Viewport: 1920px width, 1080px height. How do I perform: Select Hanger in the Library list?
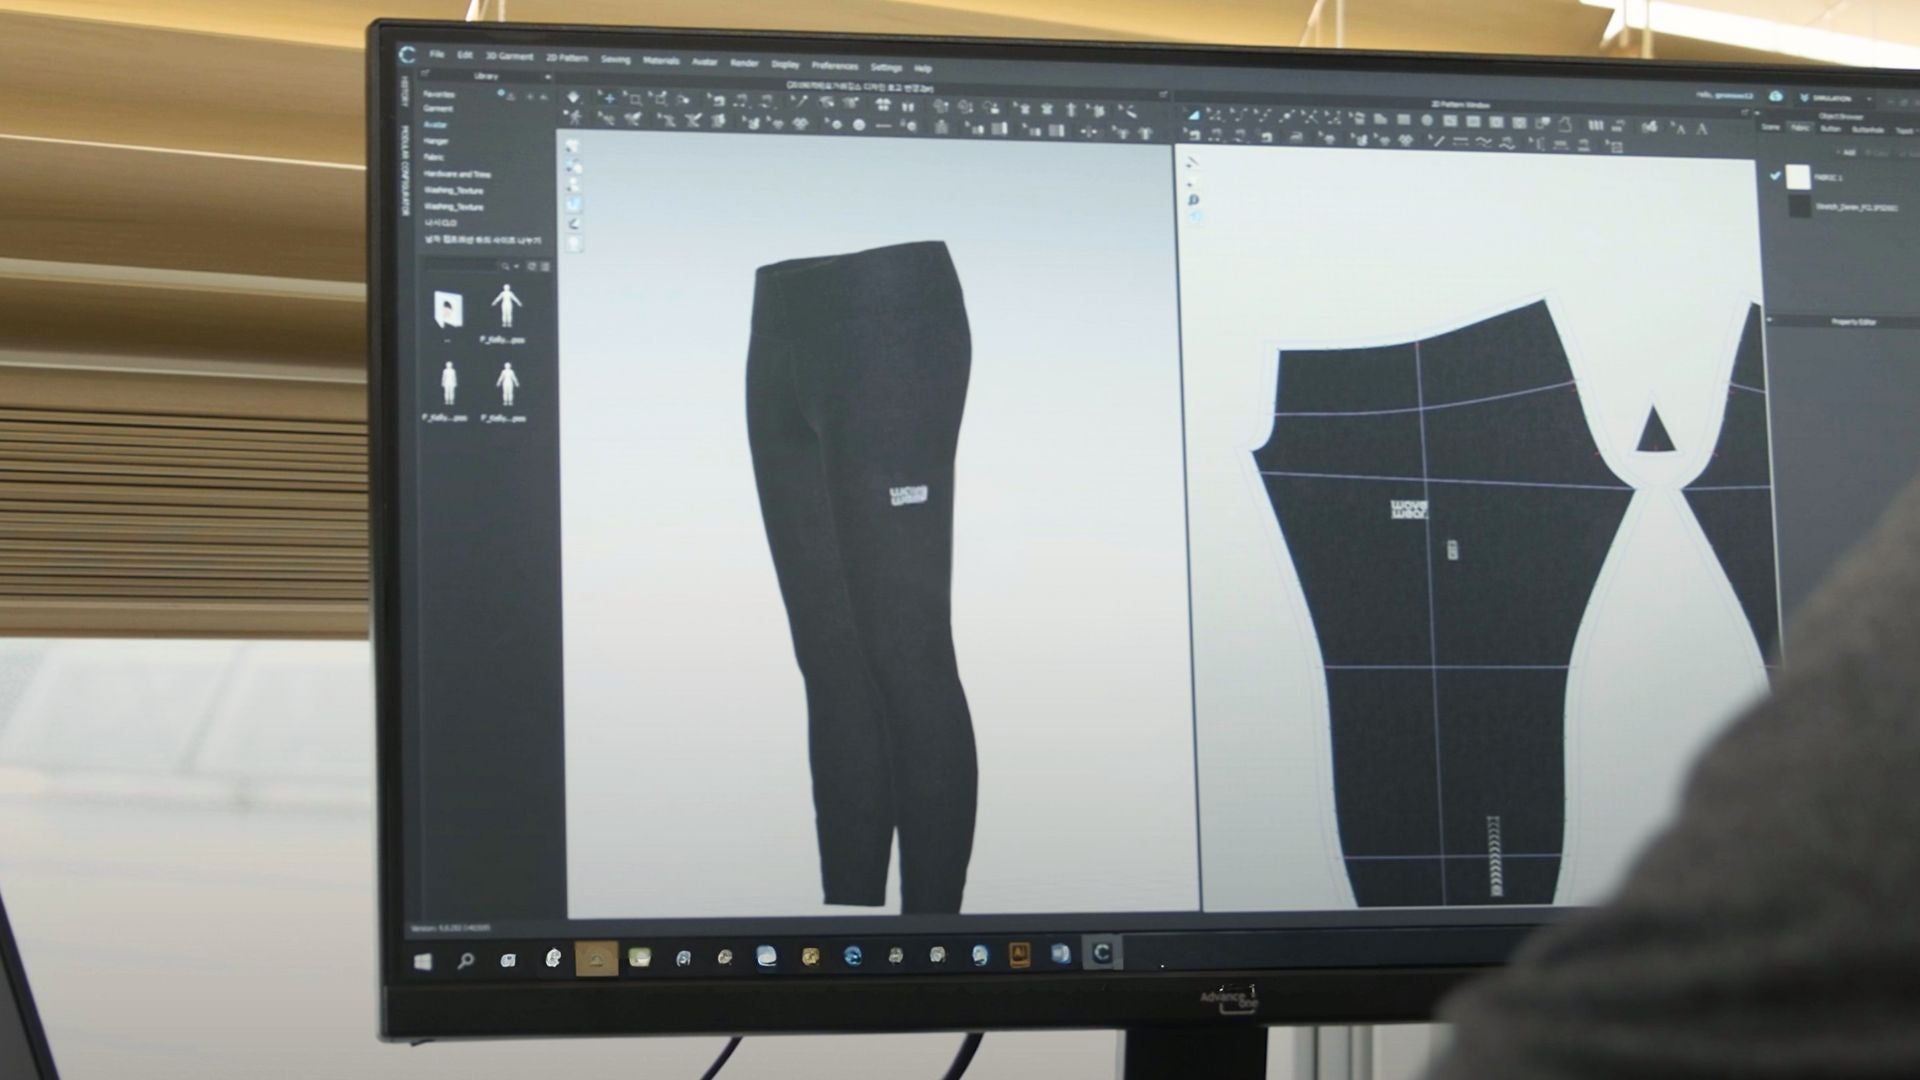click(436, 142)
